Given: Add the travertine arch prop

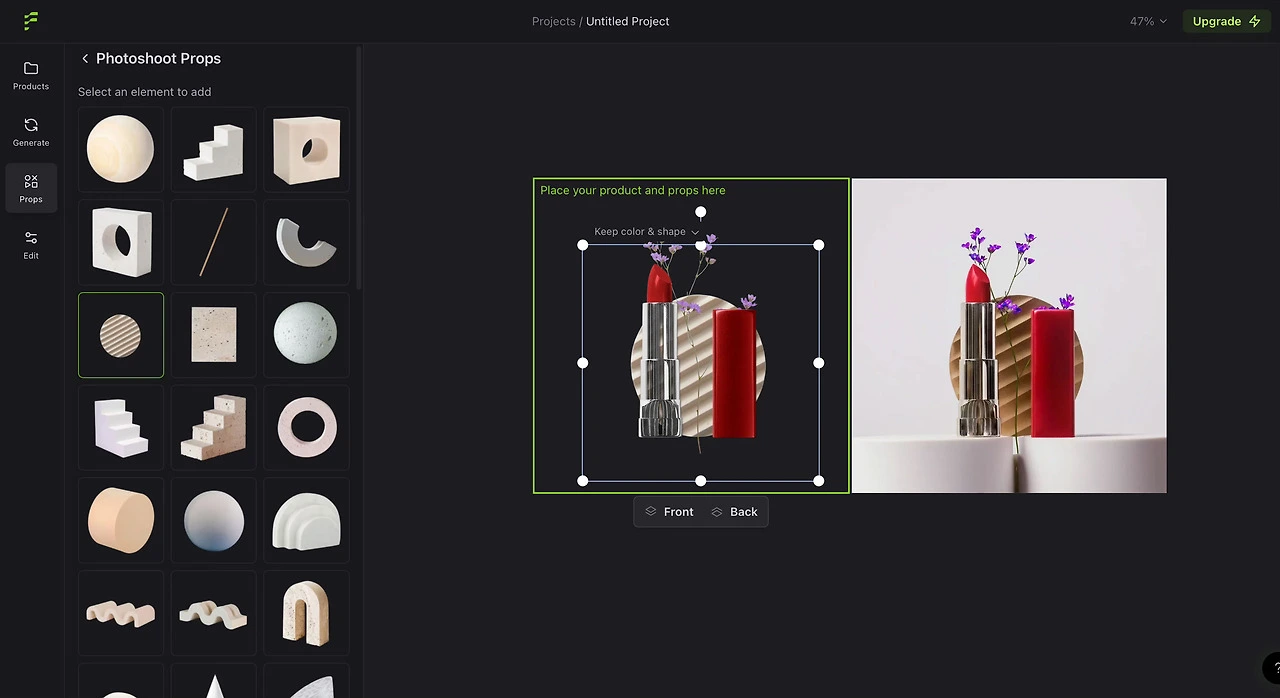Looking at the screenshot, I should click(x=306, y=613).
